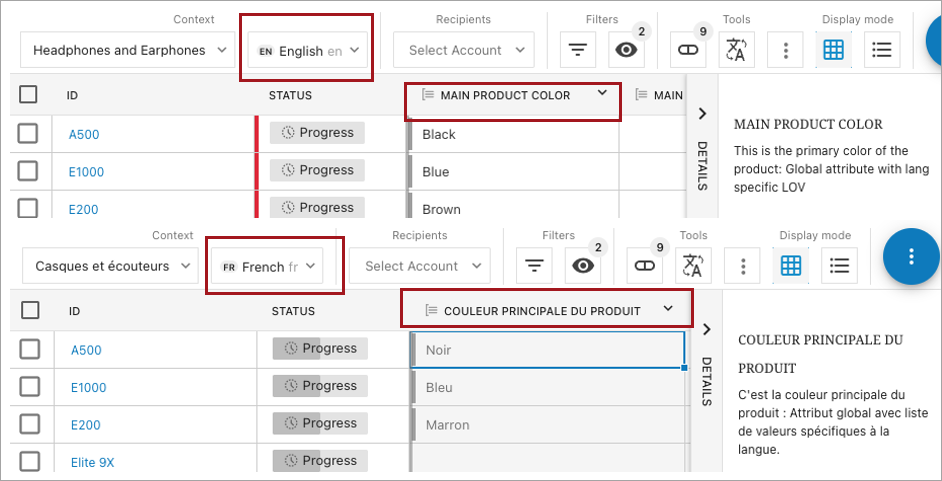Toggle the eye visibility filter in top toolbar
942x481 pixels.
627,49
